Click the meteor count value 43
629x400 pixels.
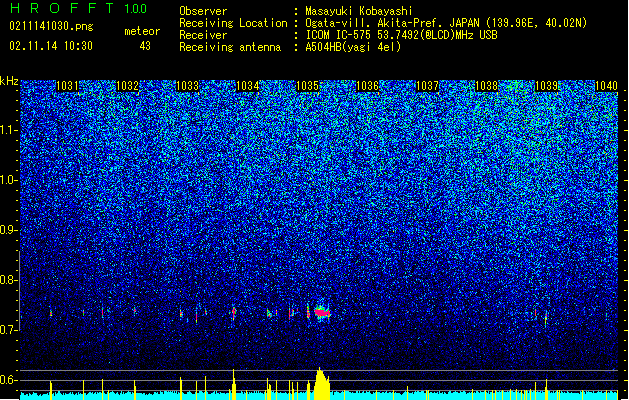click(145, 46)
